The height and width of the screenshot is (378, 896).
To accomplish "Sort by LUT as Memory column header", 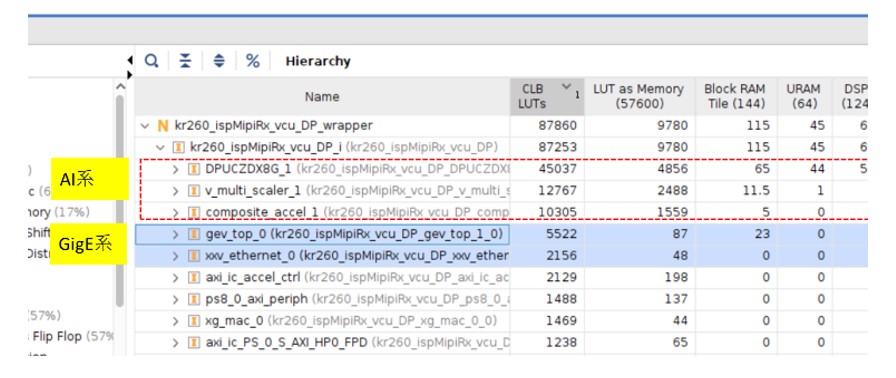I will click(638, 96).
